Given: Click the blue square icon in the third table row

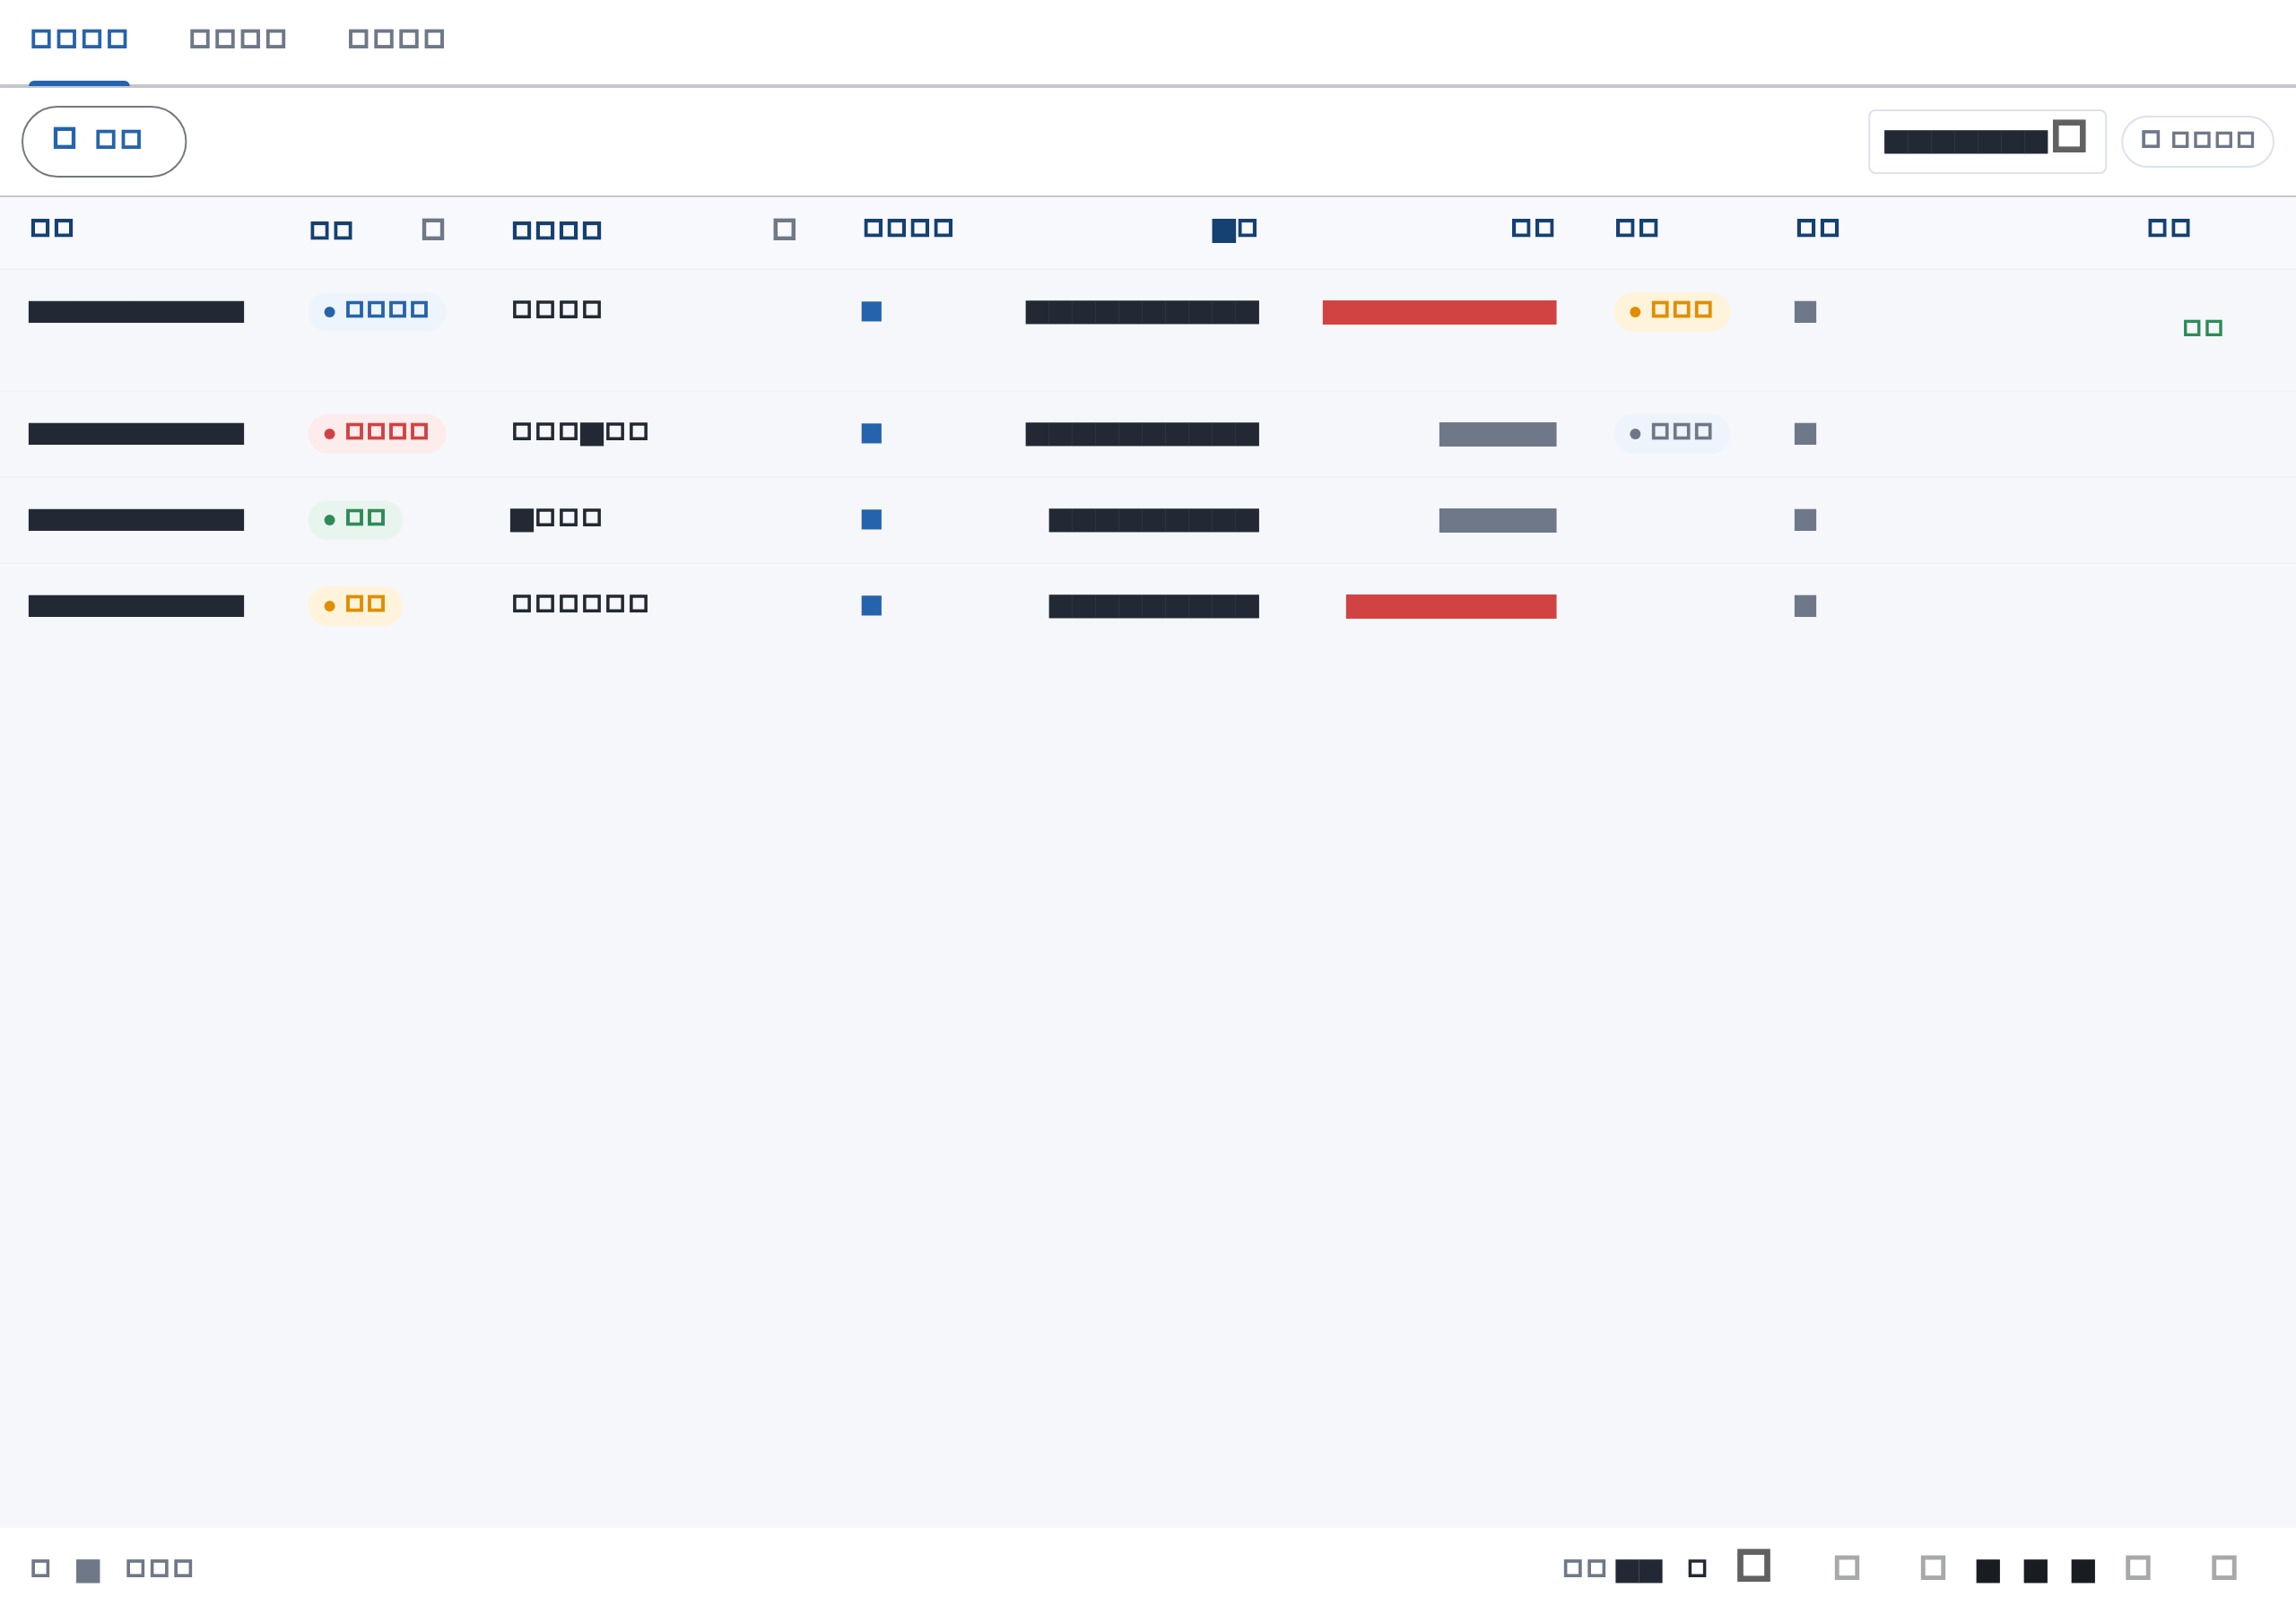Looking at the screenshot, I should 872,520.
